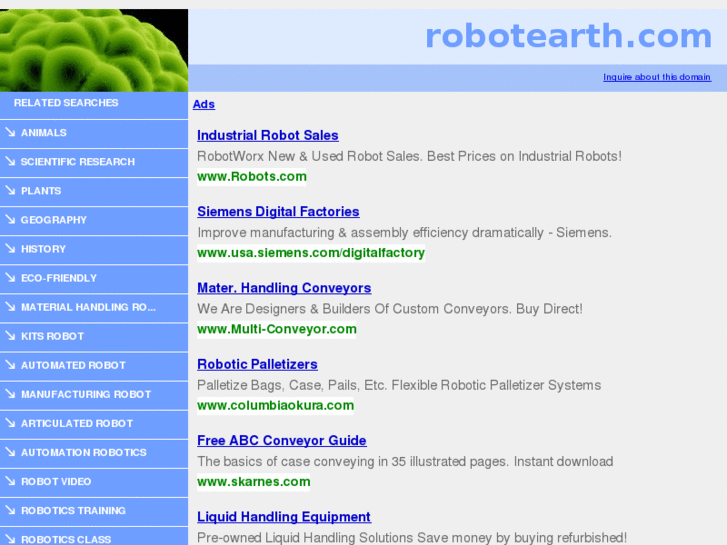Open the Robotic Palletizers ad
This screenshot has height=545, width=727.
coord(257,365)
